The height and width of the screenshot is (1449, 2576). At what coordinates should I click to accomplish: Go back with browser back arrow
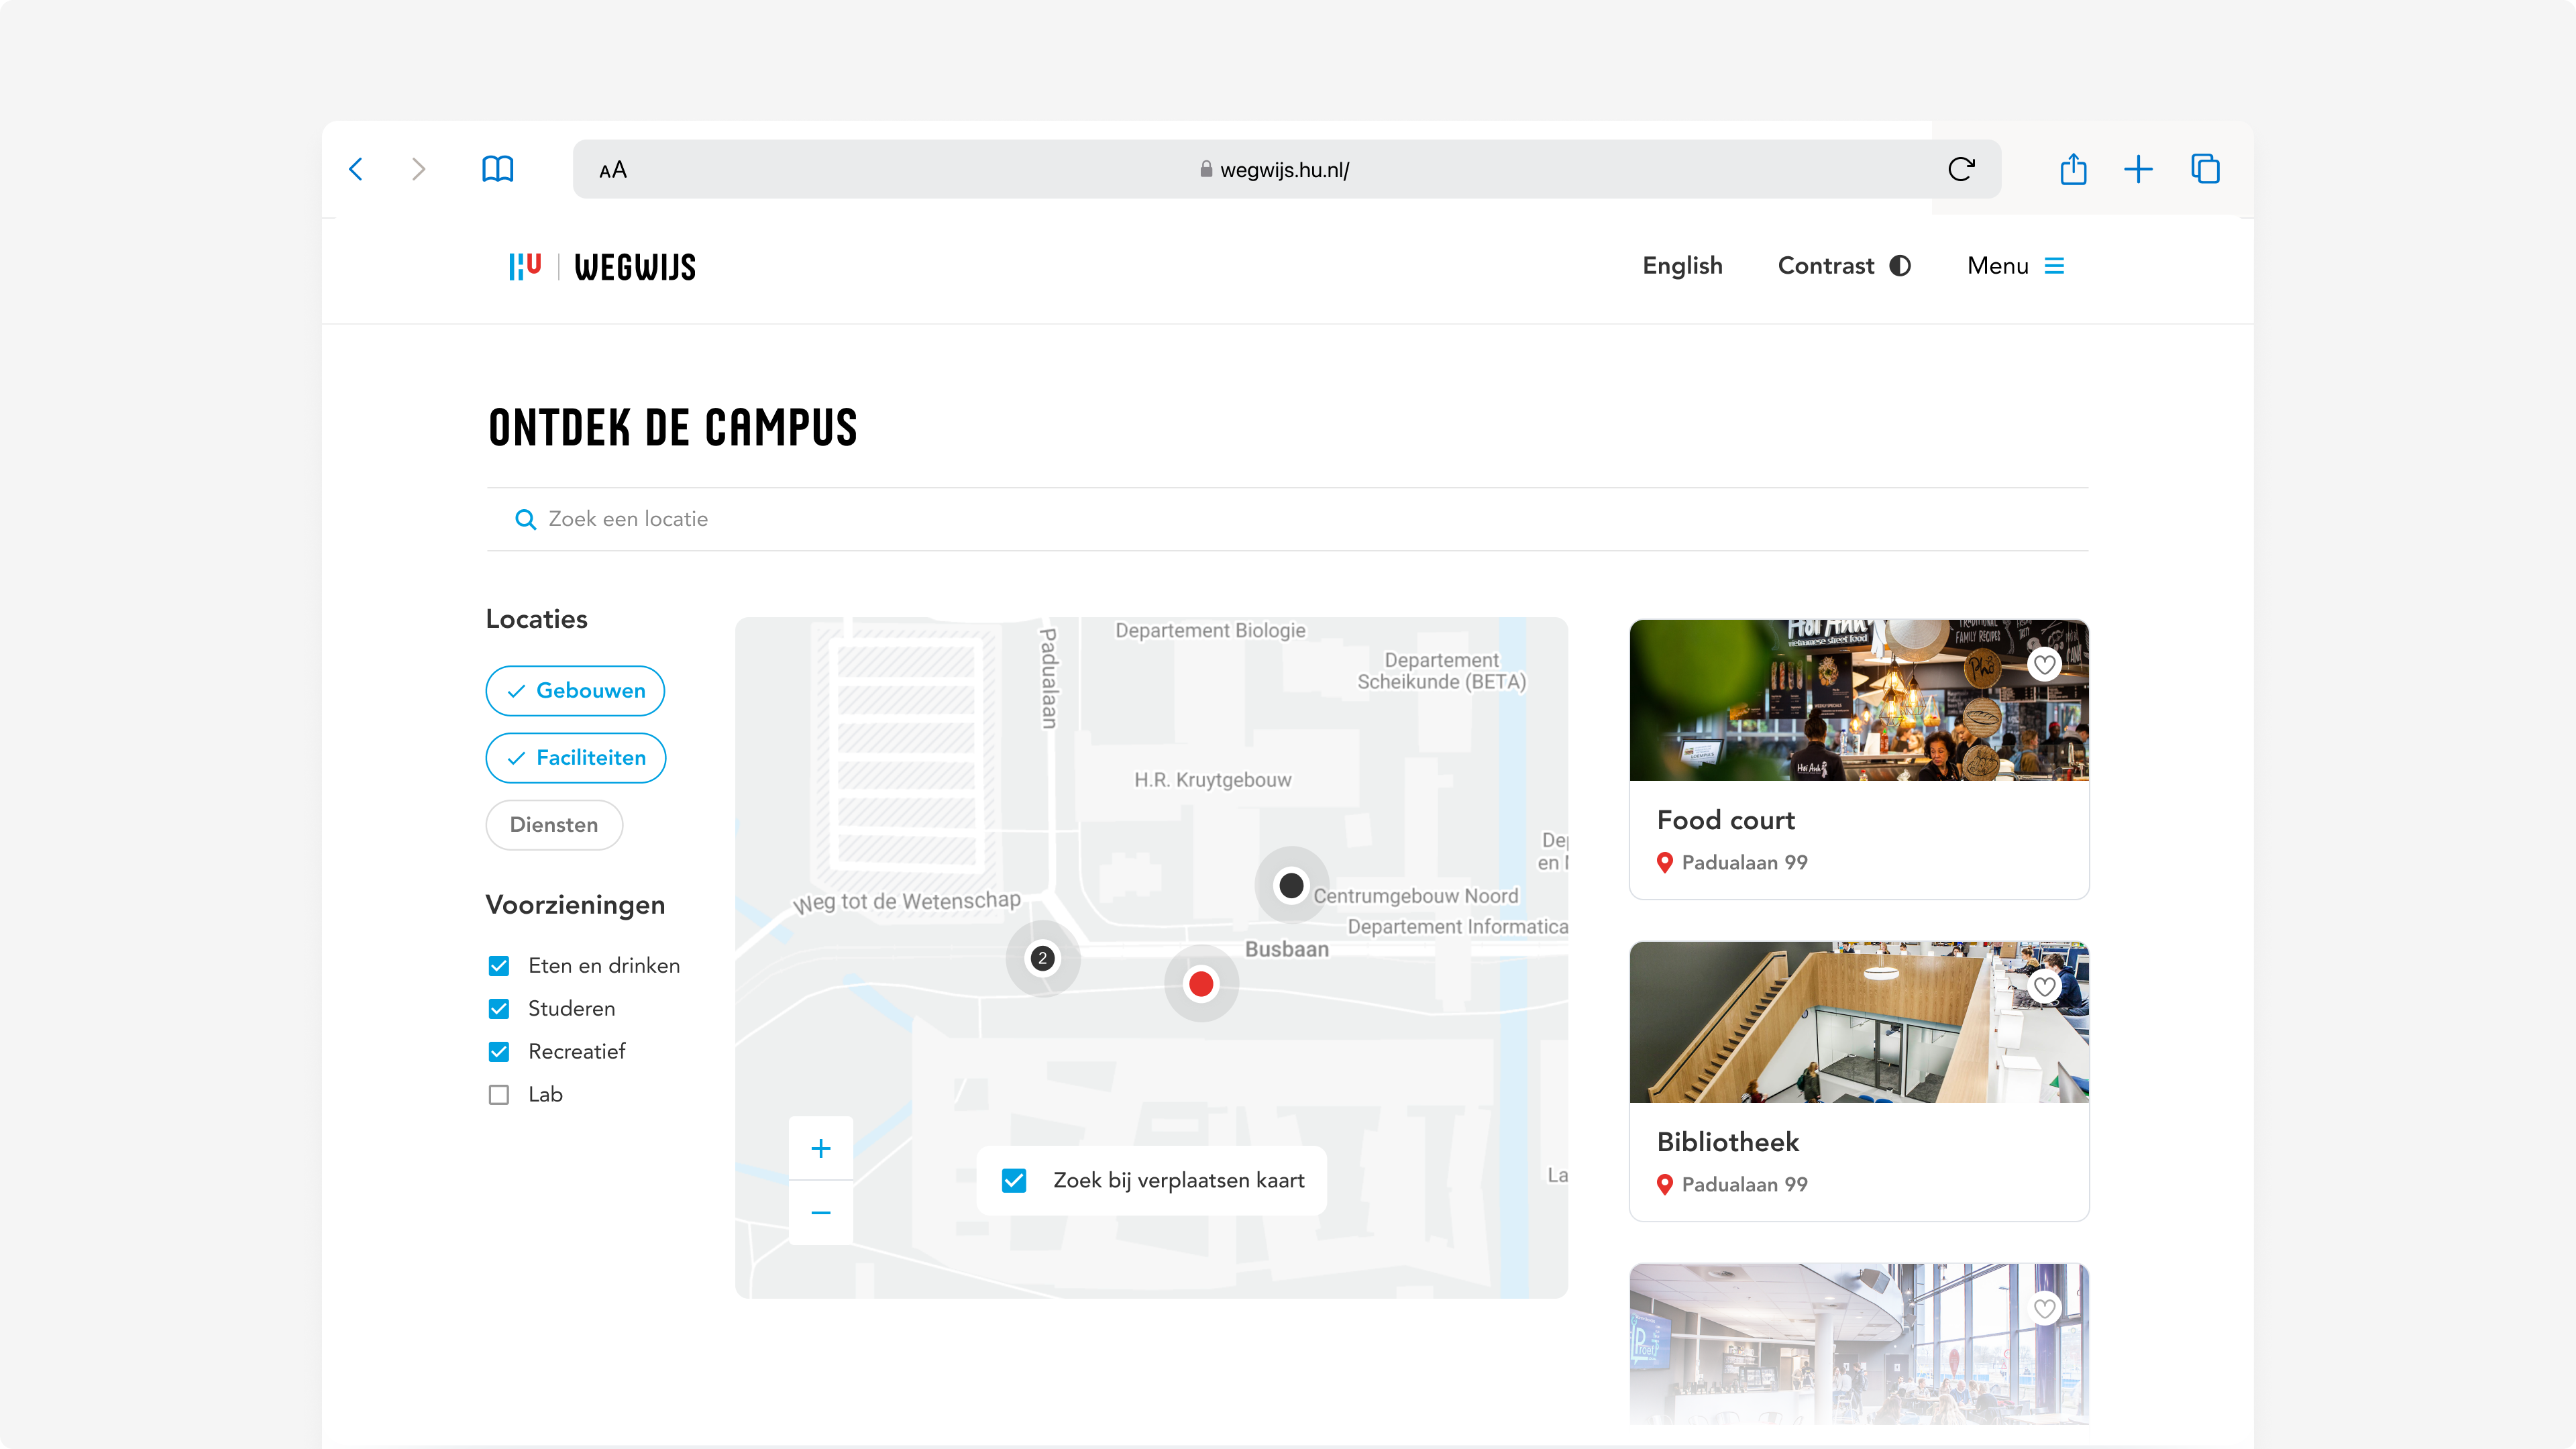click(x=356, y=169)
